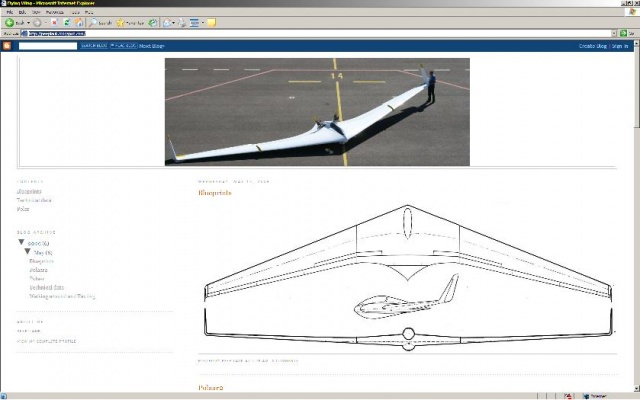Viewport: 640px width, 400px height.
Task: Print the page via printer icon
Action: [x=182, y=23]
